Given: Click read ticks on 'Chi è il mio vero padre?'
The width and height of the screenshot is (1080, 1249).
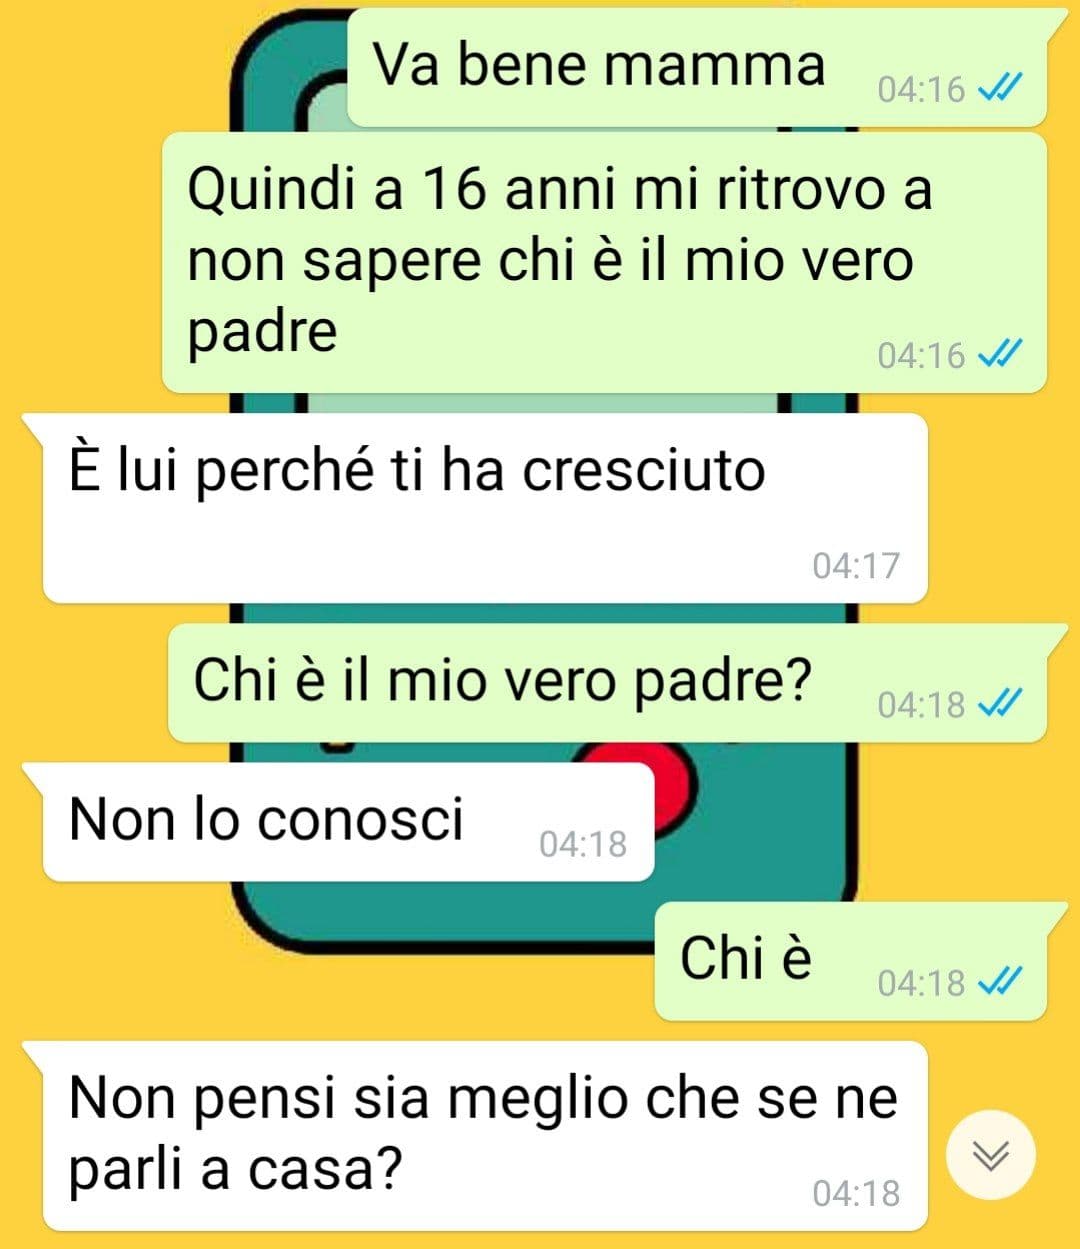Looking at the screenshot, I should [998, 704].
